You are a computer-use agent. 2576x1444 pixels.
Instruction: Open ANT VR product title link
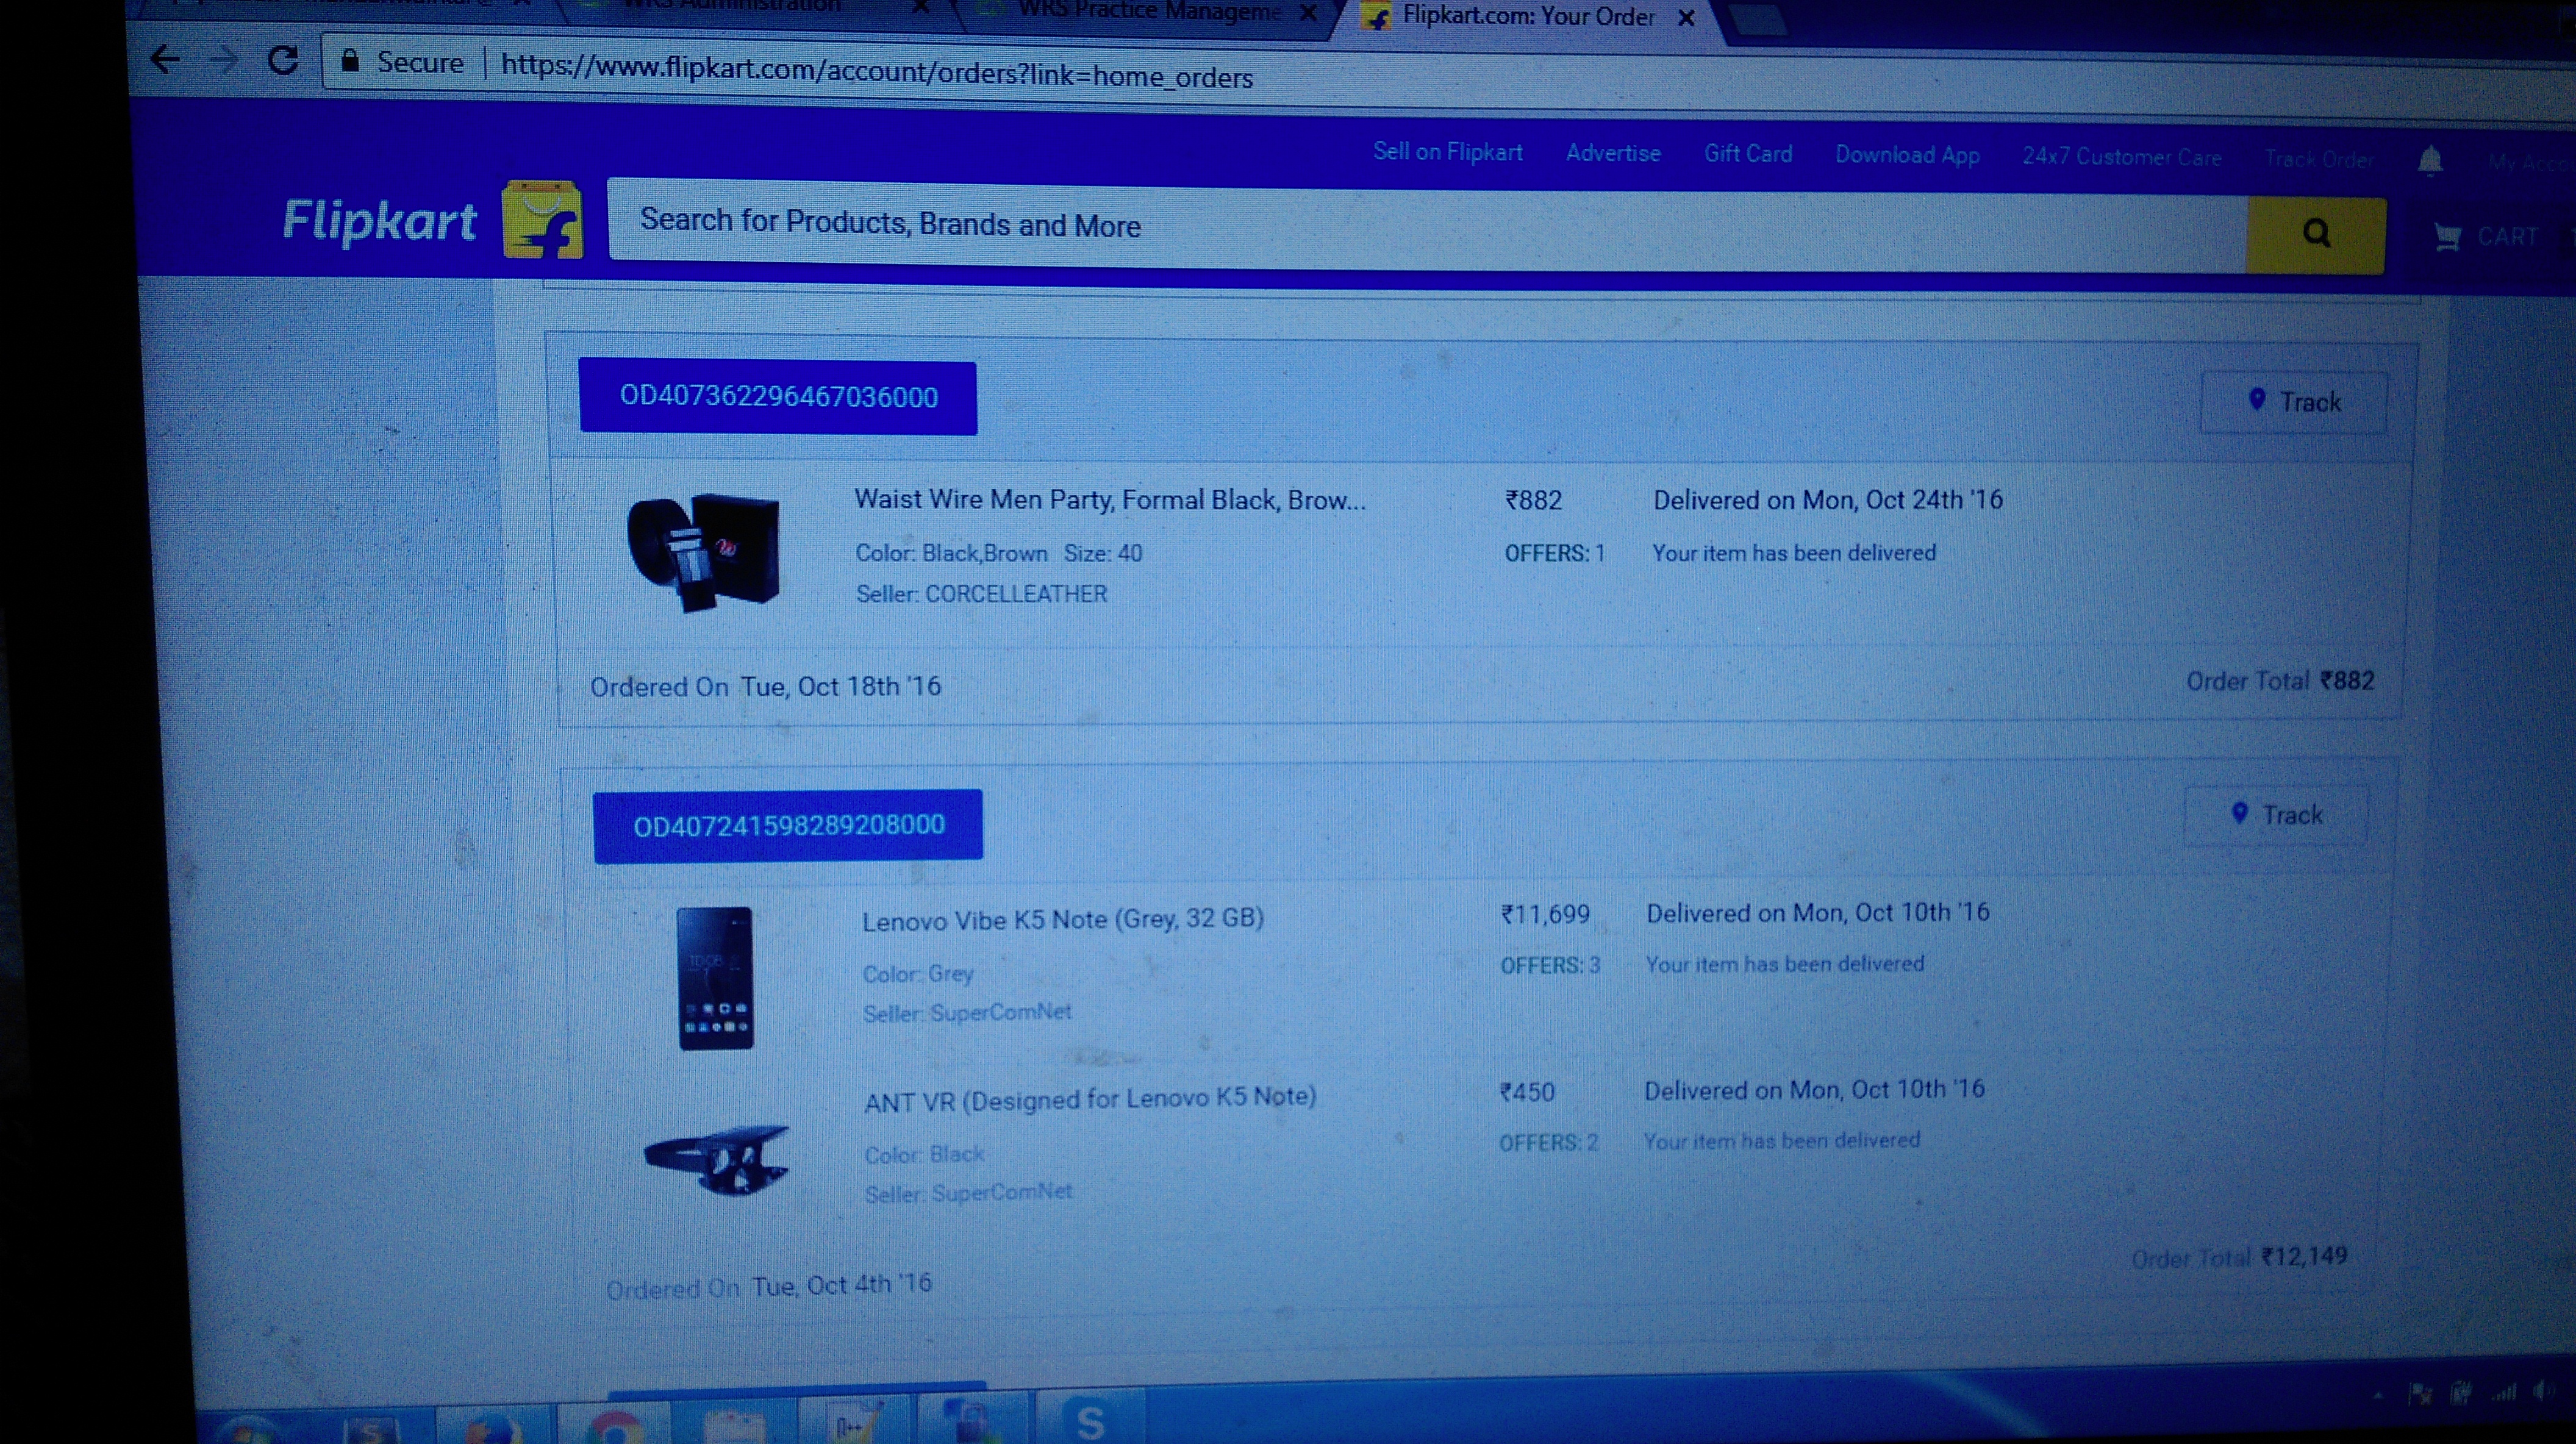pos(1089,1099)
